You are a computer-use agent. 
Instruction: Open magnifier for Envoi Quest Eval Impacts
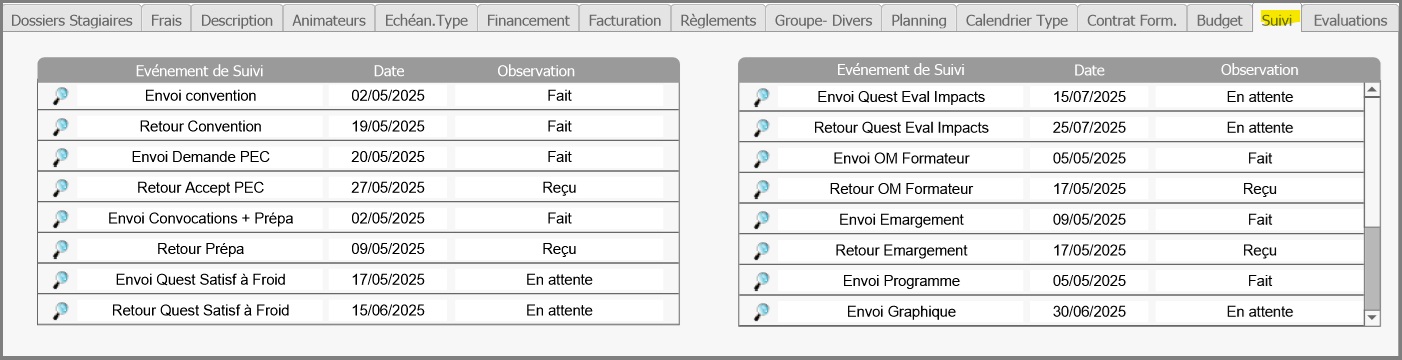(x=761, y=97)
